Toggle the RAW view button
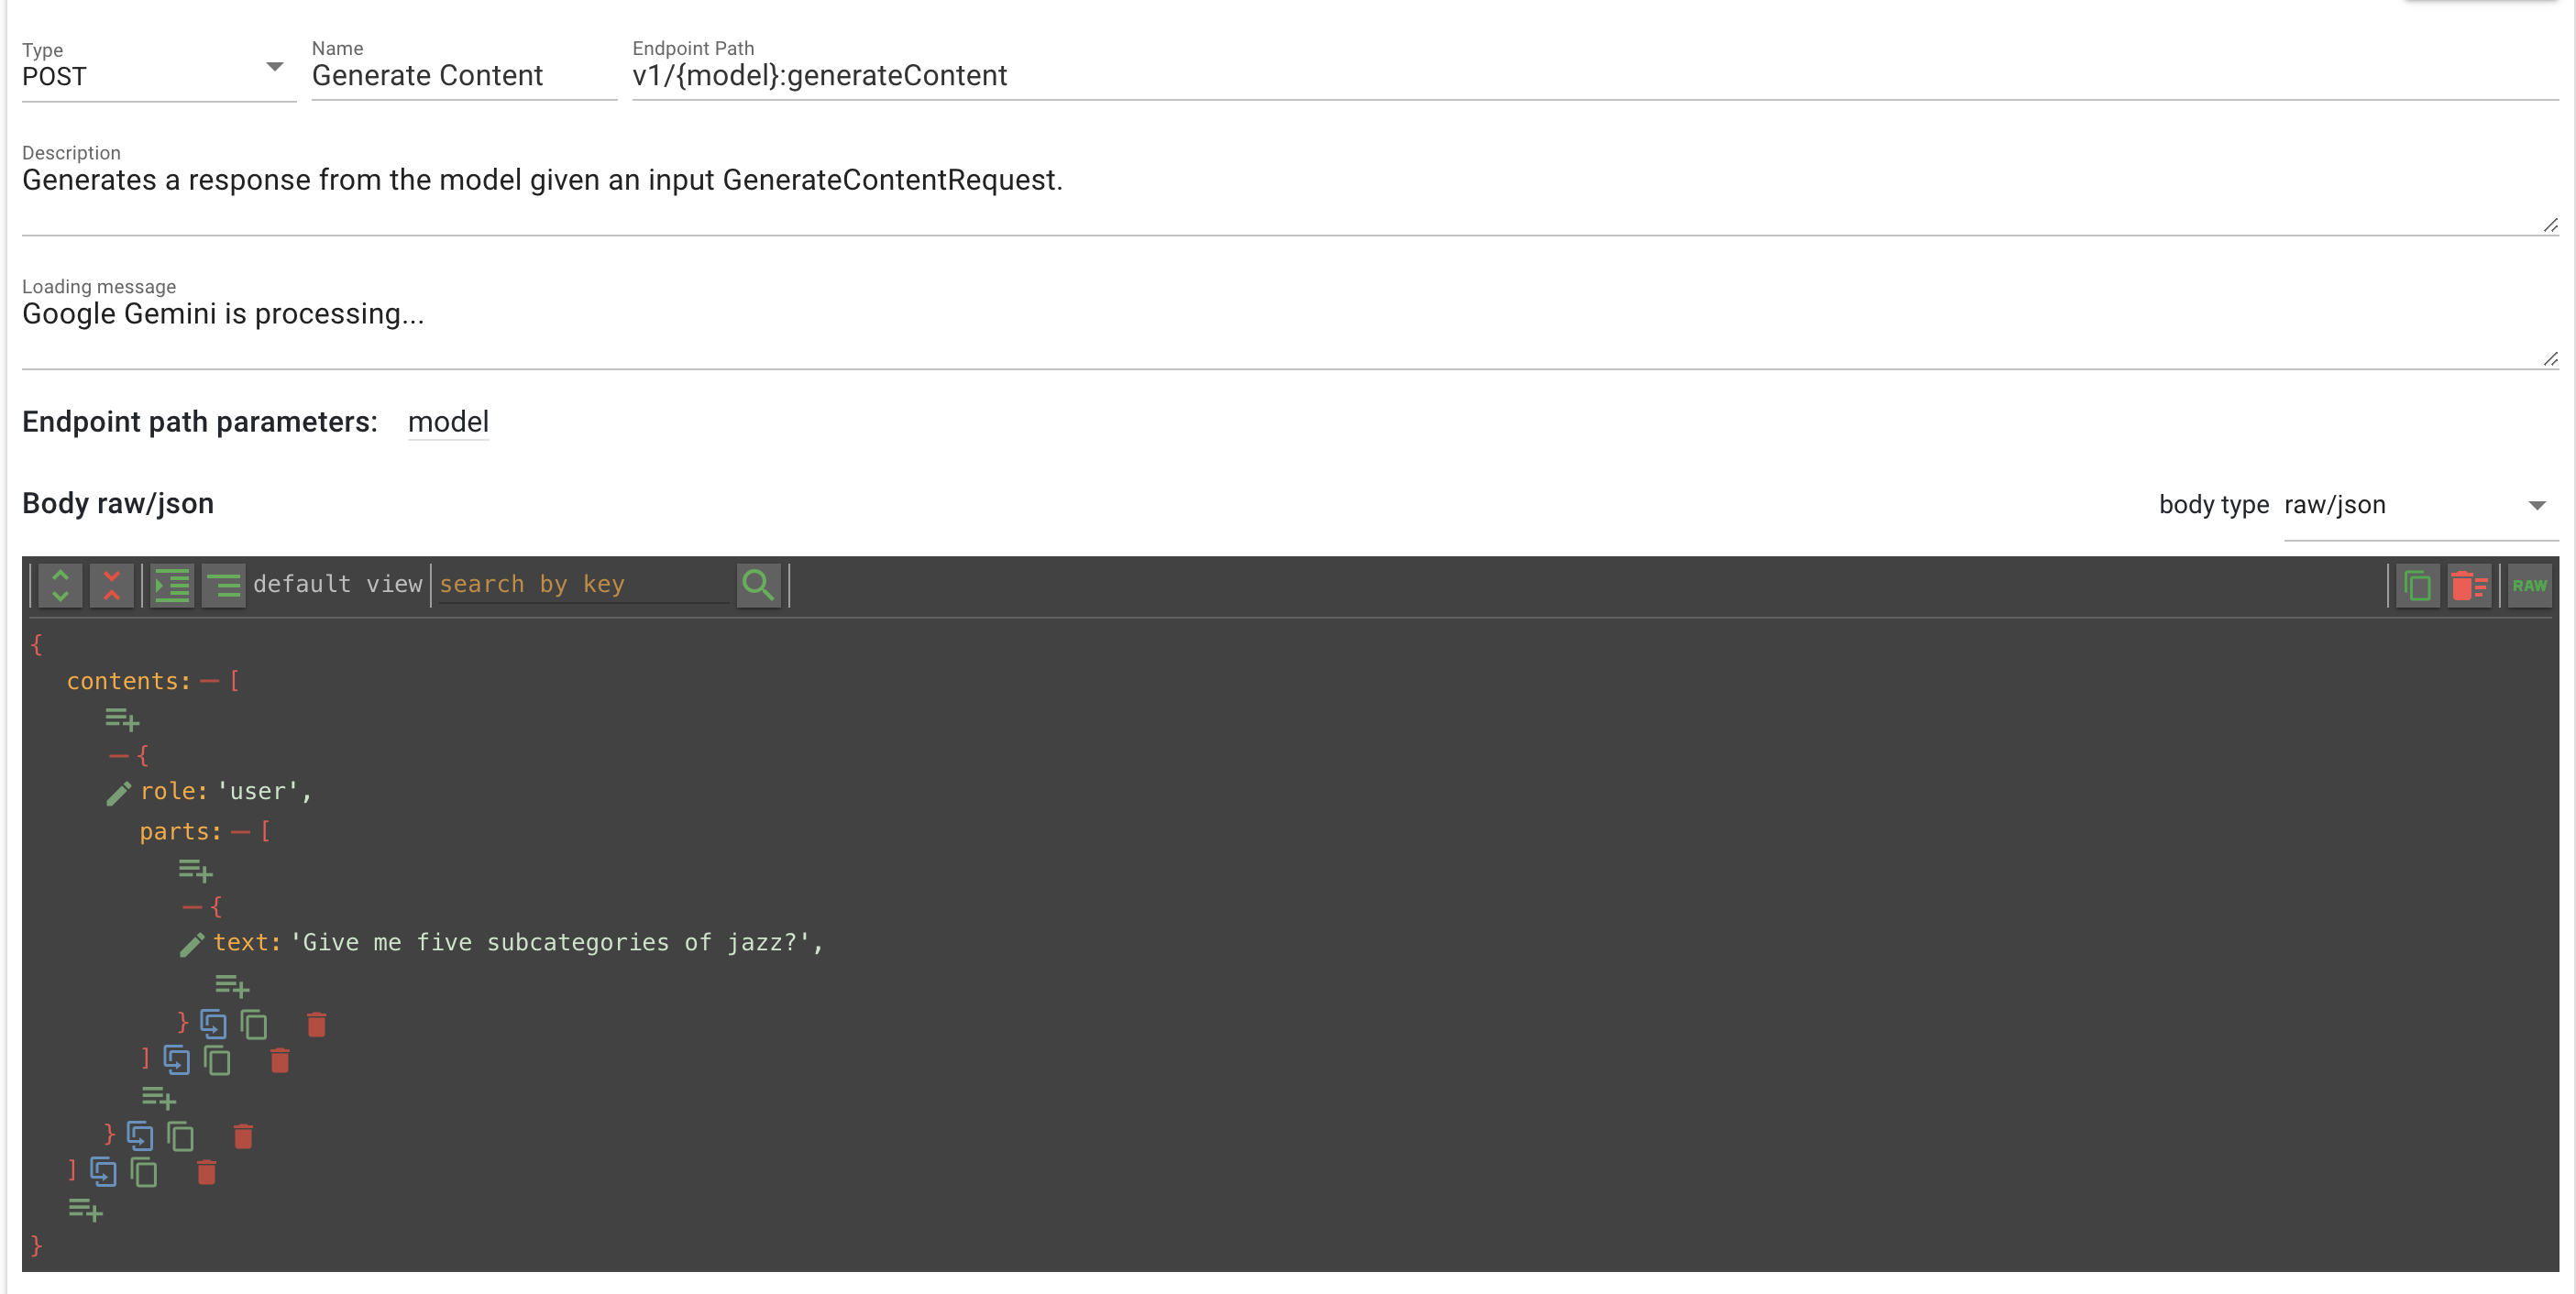The height and width of the screenshot is (1294, 2576). point(2529,586)
